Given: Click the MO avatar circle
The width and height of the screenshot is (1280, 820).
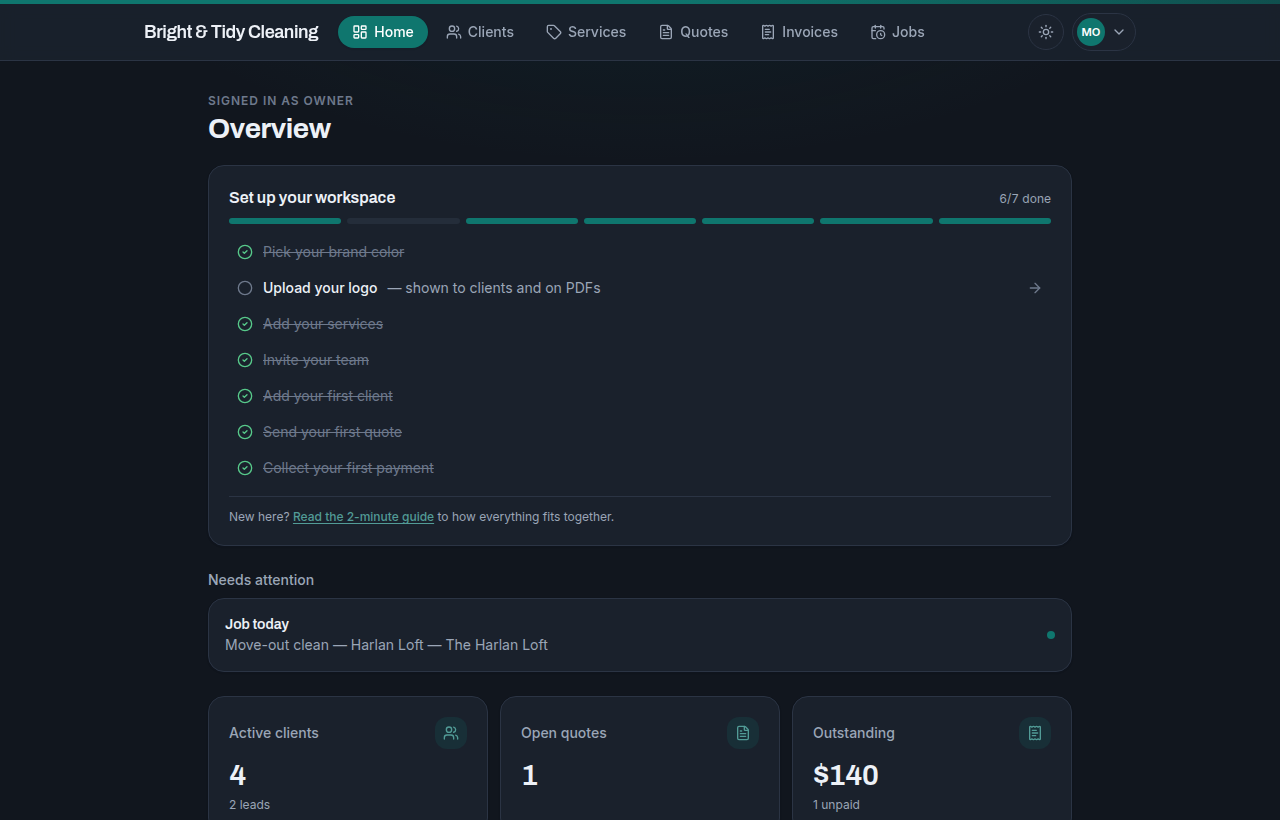Looking at the screenshot, I should pyautogui.click(x=1091, y=32).
